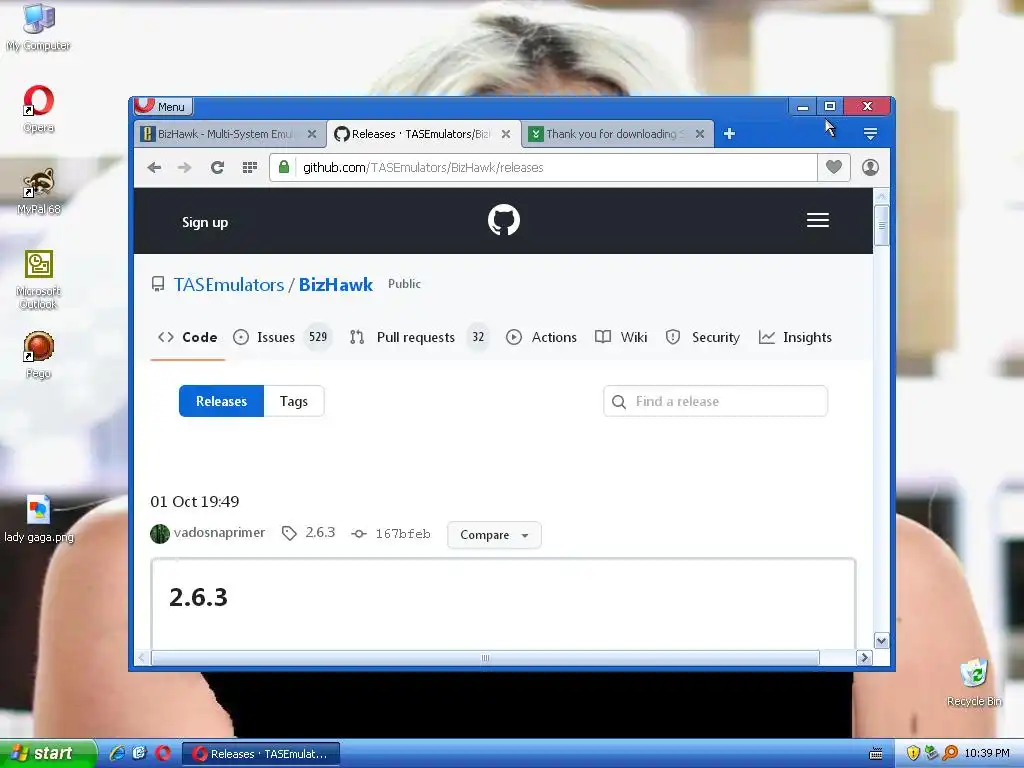1024x768 pixels.
Task: Go to the Actions tab
Action: click(x=541, y=338)
